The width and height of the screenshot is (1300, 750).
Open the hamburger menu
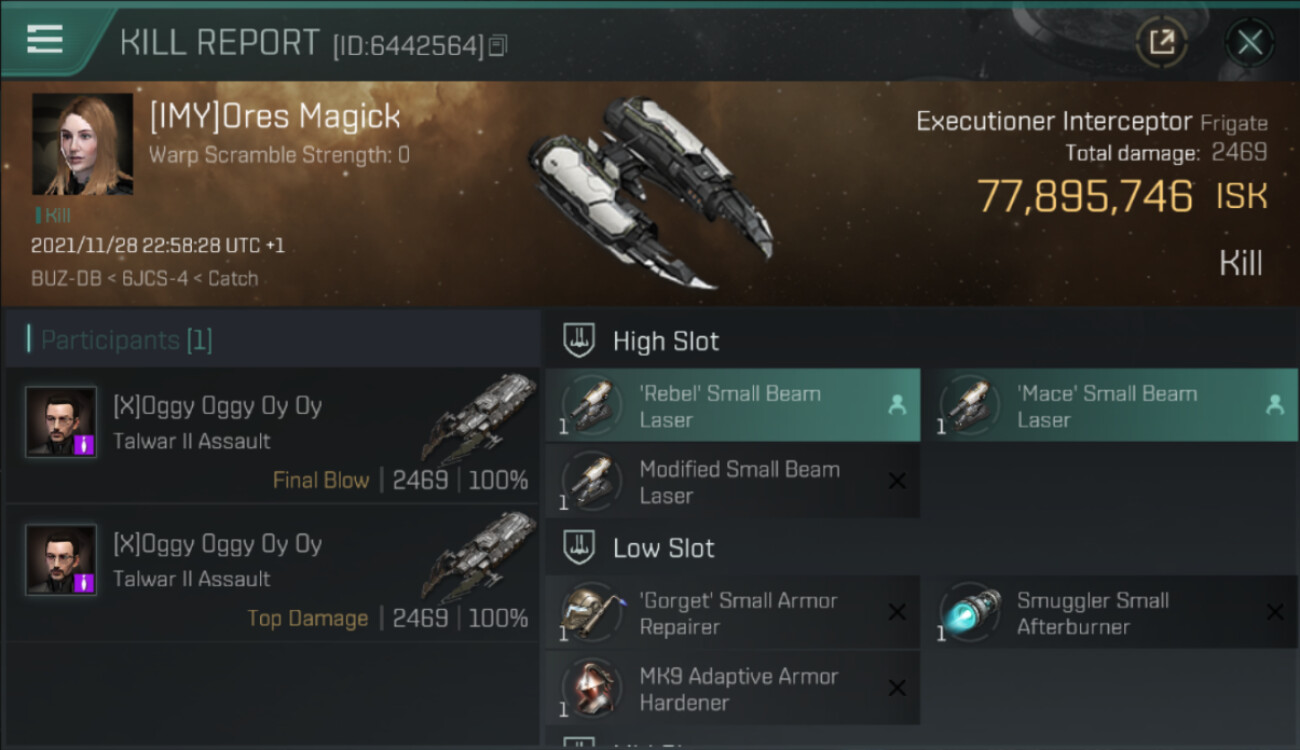coord(45,39)
